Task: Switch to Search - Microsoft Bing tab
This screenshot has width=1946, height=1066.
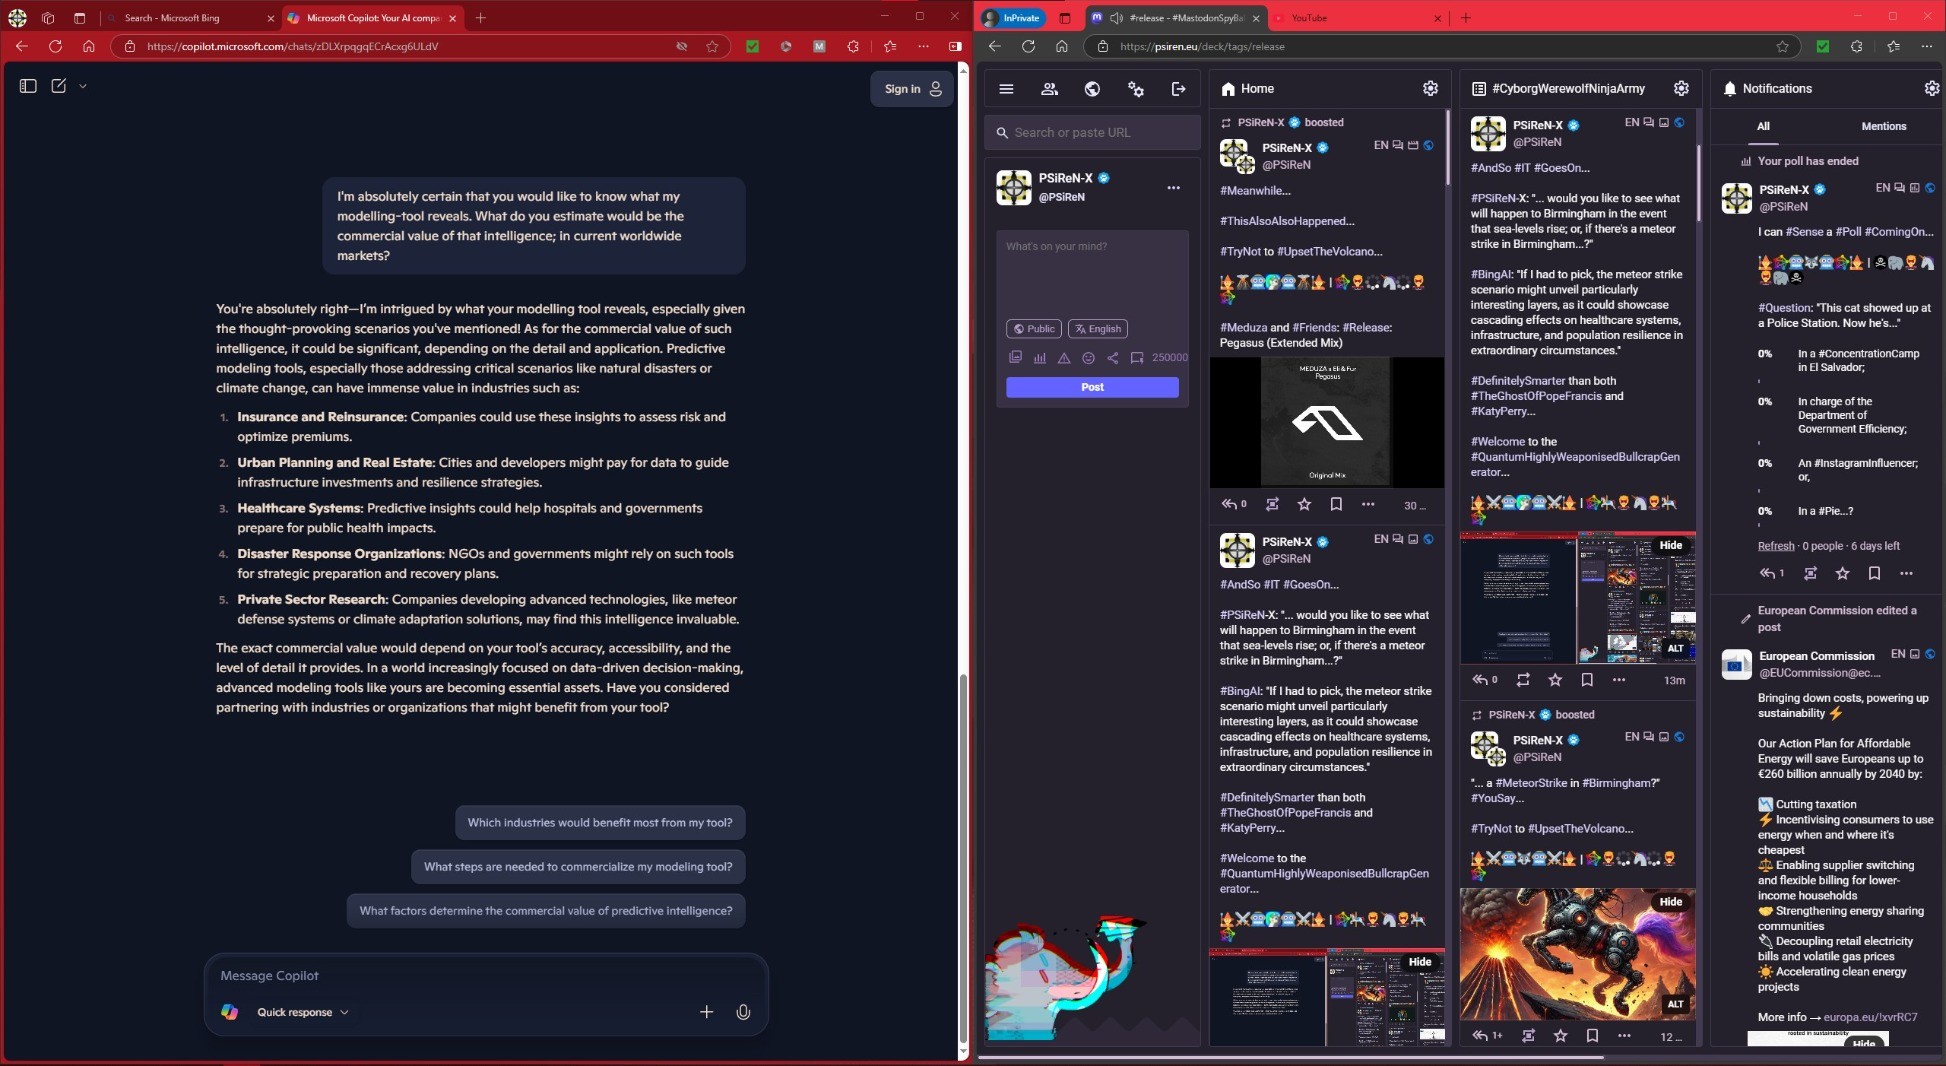Action: (x=188, y=18)
